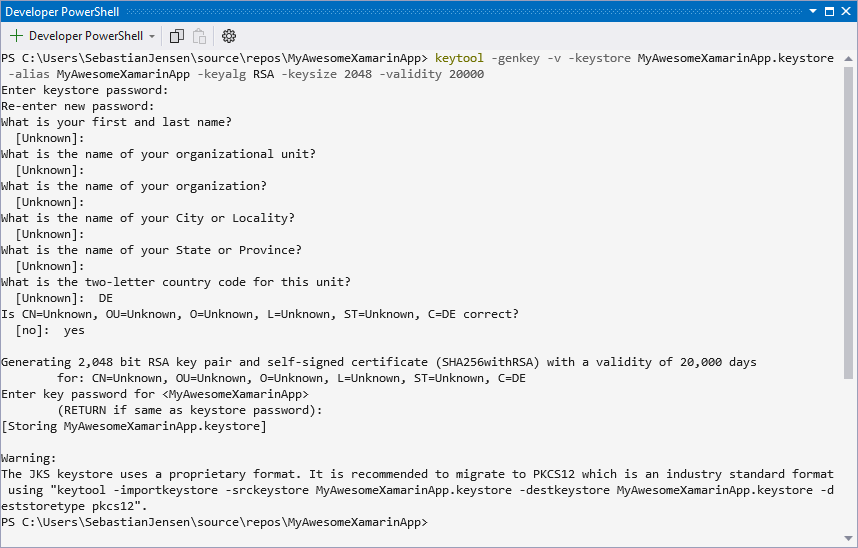Click the "[no]:  yes" confirmation line
Screen dimensions: 858x548
tap(50, 330)
